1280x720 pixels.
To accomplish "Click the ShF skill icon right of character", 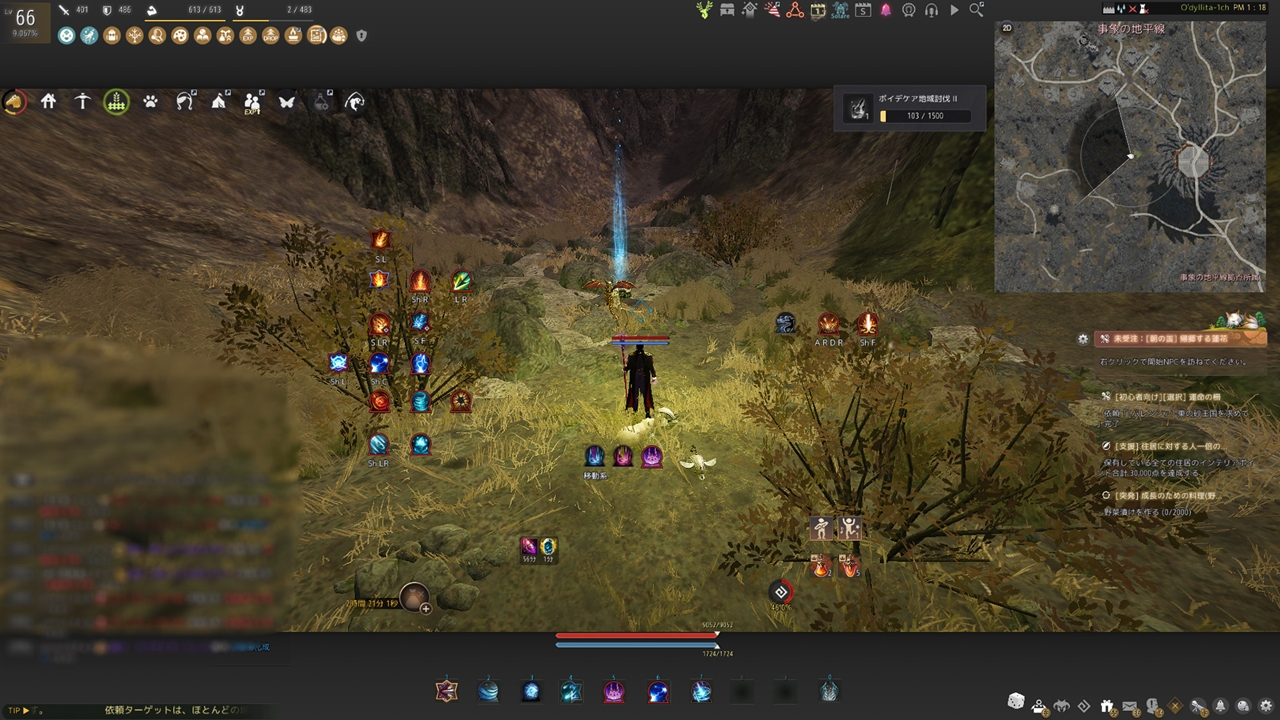I will (867, 324).
